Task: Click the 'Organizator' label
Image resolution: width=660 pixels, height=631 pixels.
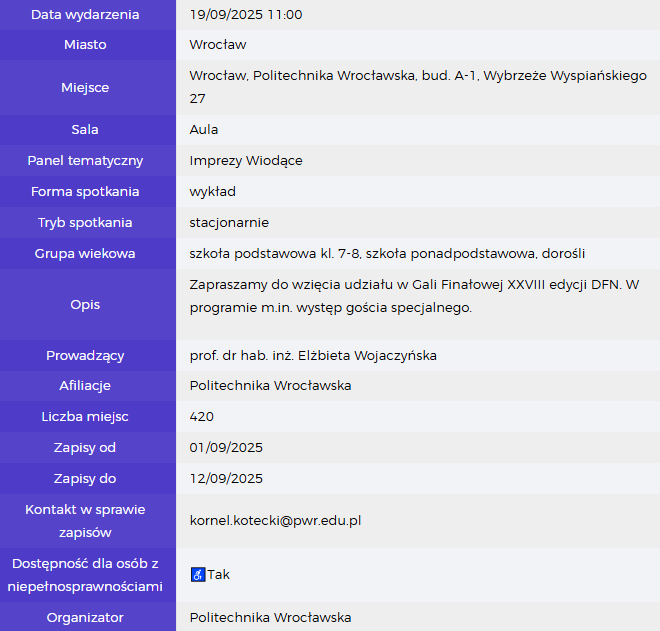Action: tap(85, 618)
